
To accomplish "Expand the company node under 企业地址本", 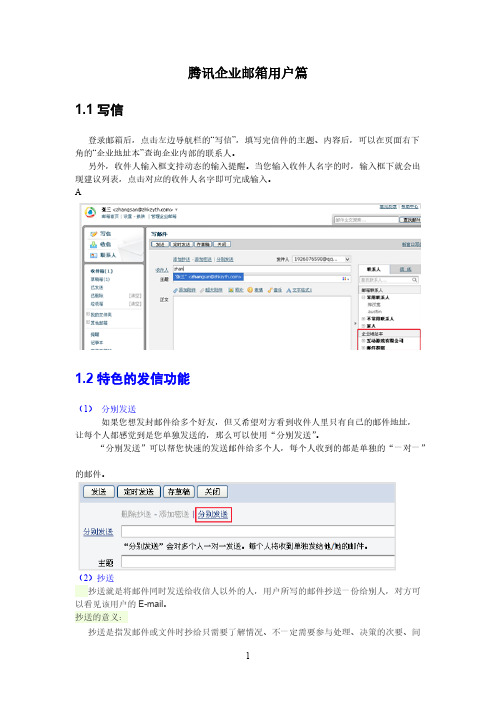I will coord(363,341).
